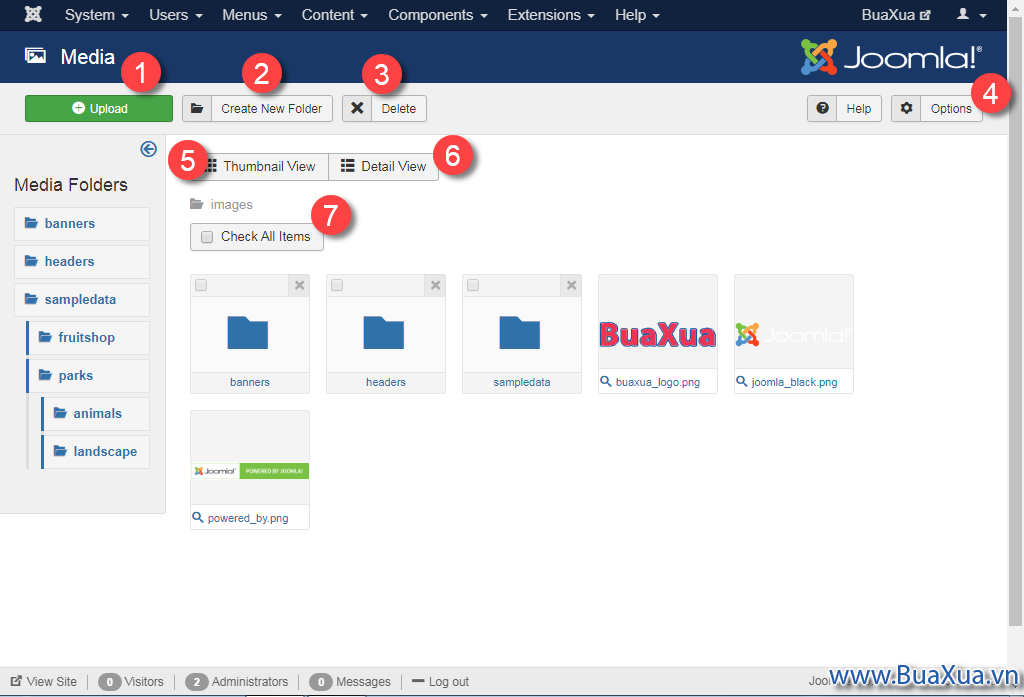Image resolution: width=1024 pixels, height=697 pixels.
Task: Click the gear icon beside Options
Action: coord(906,108)
